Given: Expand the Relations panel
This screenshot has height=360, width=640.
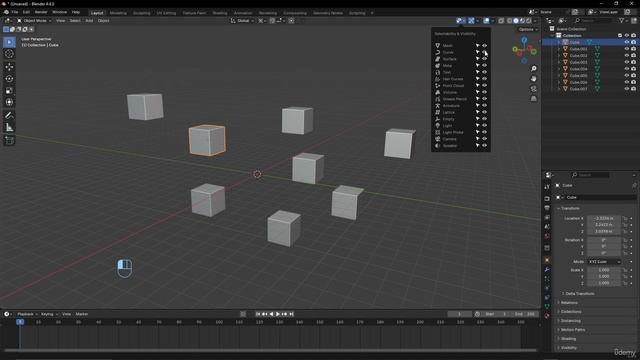Looking at the screenshot, I should pos(569,302).
